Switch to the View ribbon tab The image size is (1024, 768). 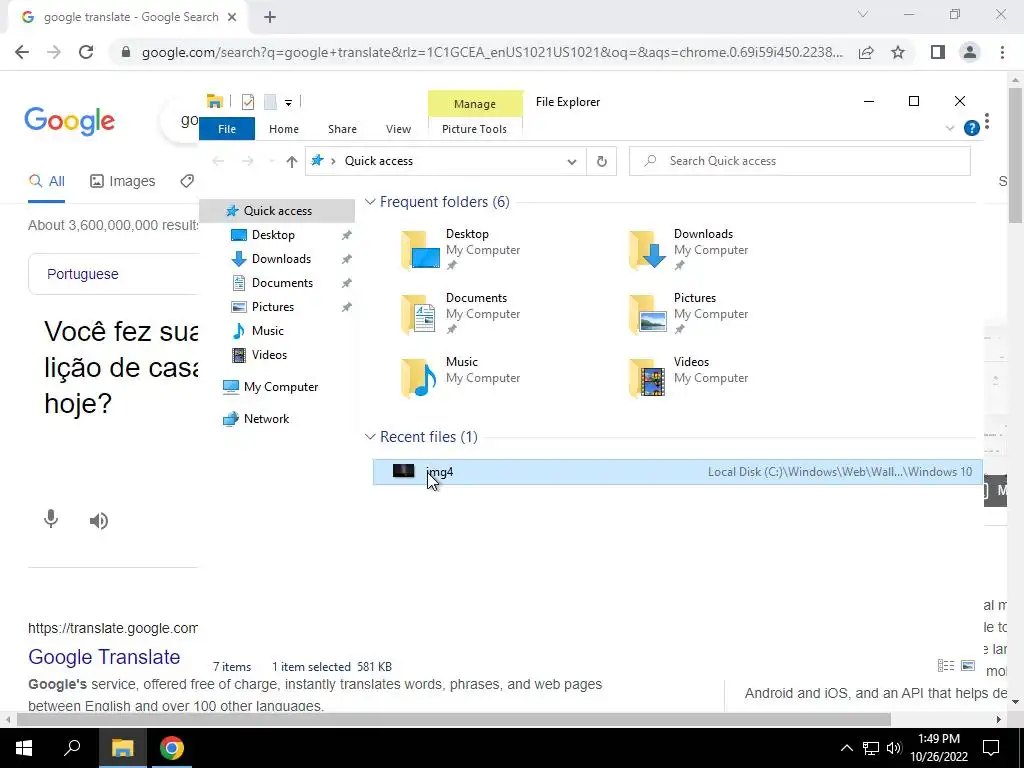(x=398, y=129)
